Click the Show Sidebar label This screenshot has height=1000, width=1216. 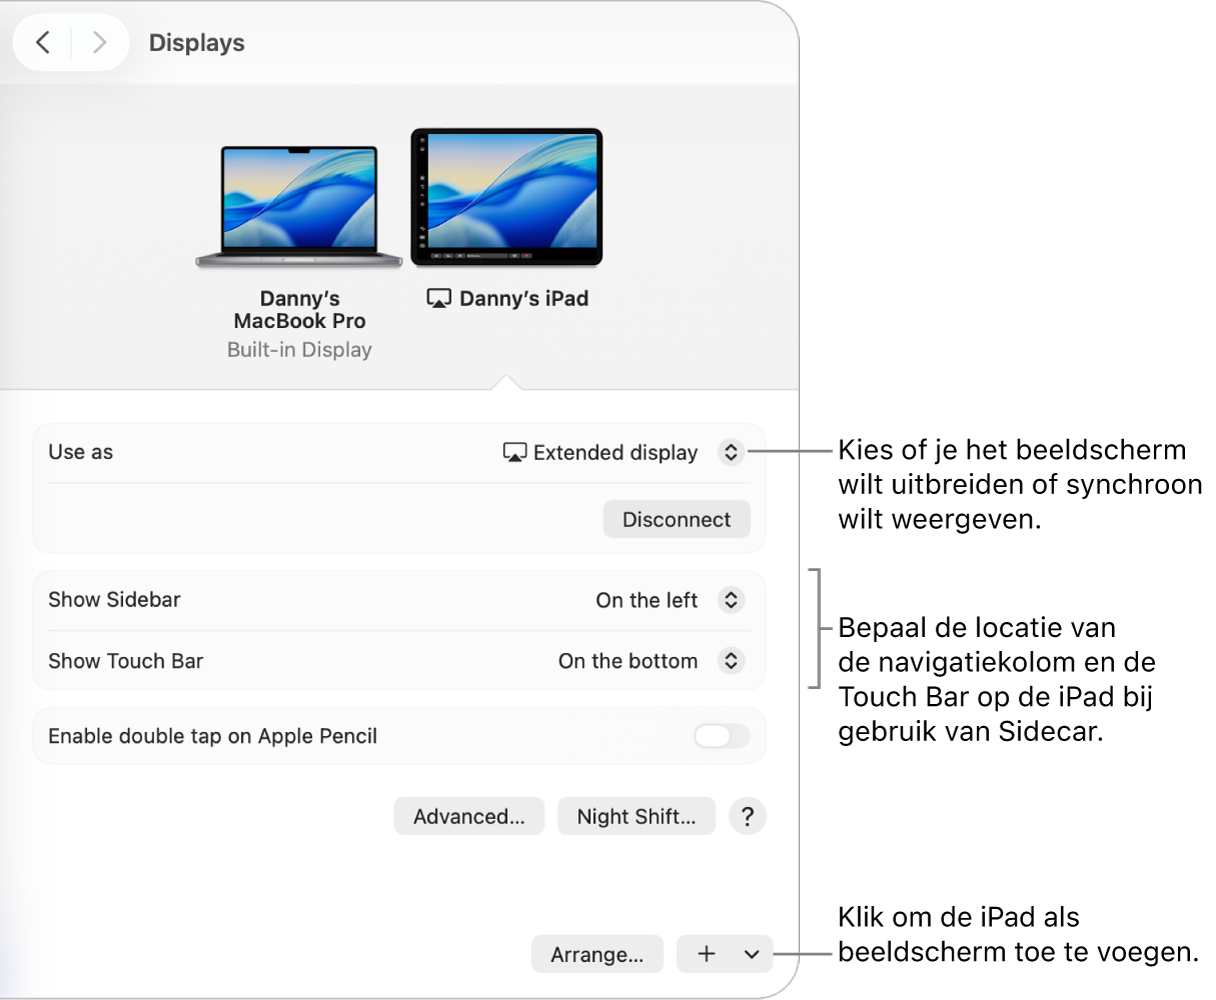click(x=115, y=600)
